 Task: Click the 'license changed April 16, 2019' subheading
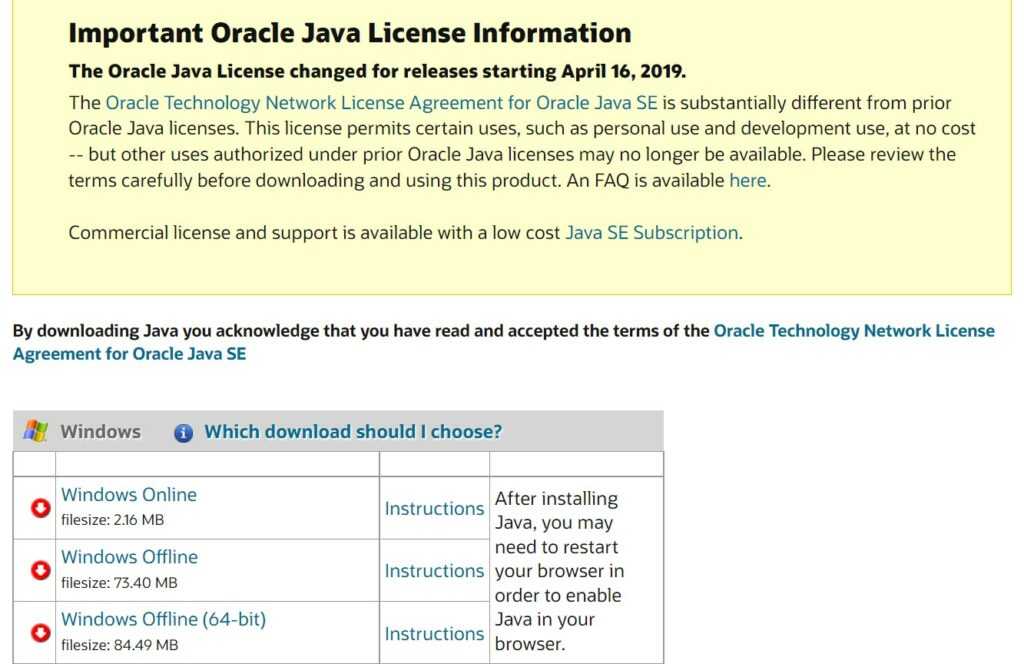point(377,71)
